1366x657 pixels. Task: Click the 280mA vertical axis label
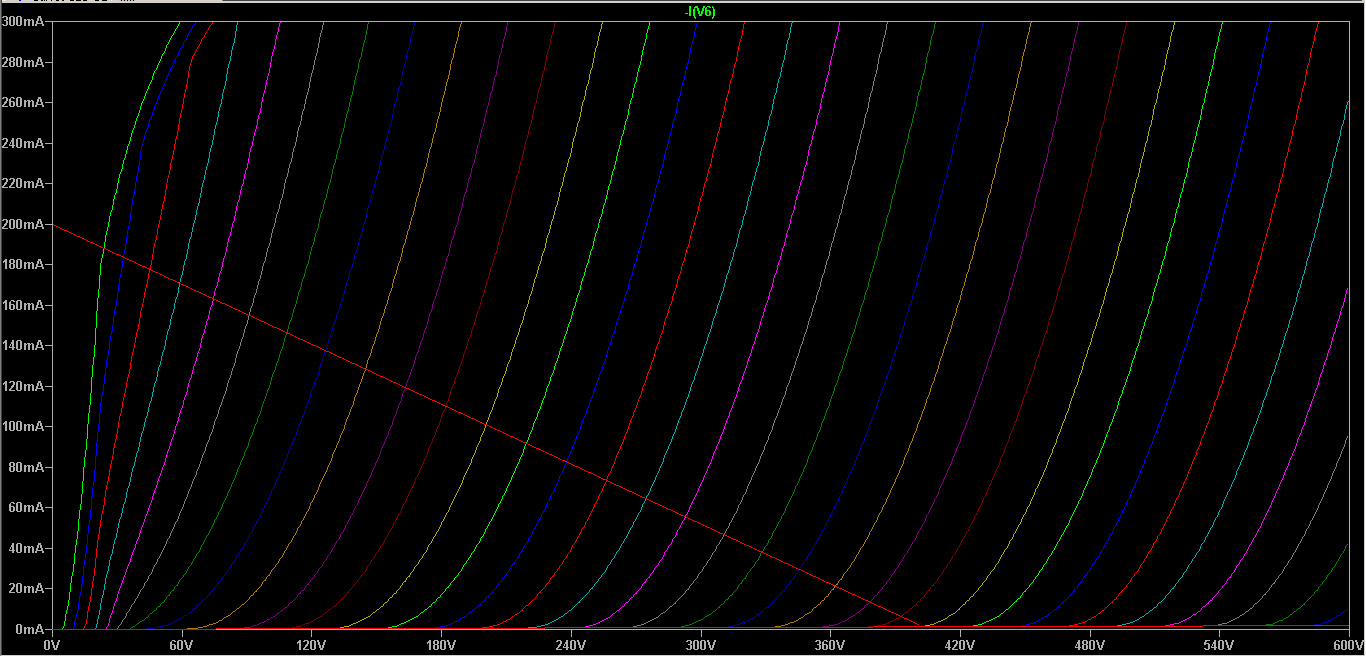[22, 62]
